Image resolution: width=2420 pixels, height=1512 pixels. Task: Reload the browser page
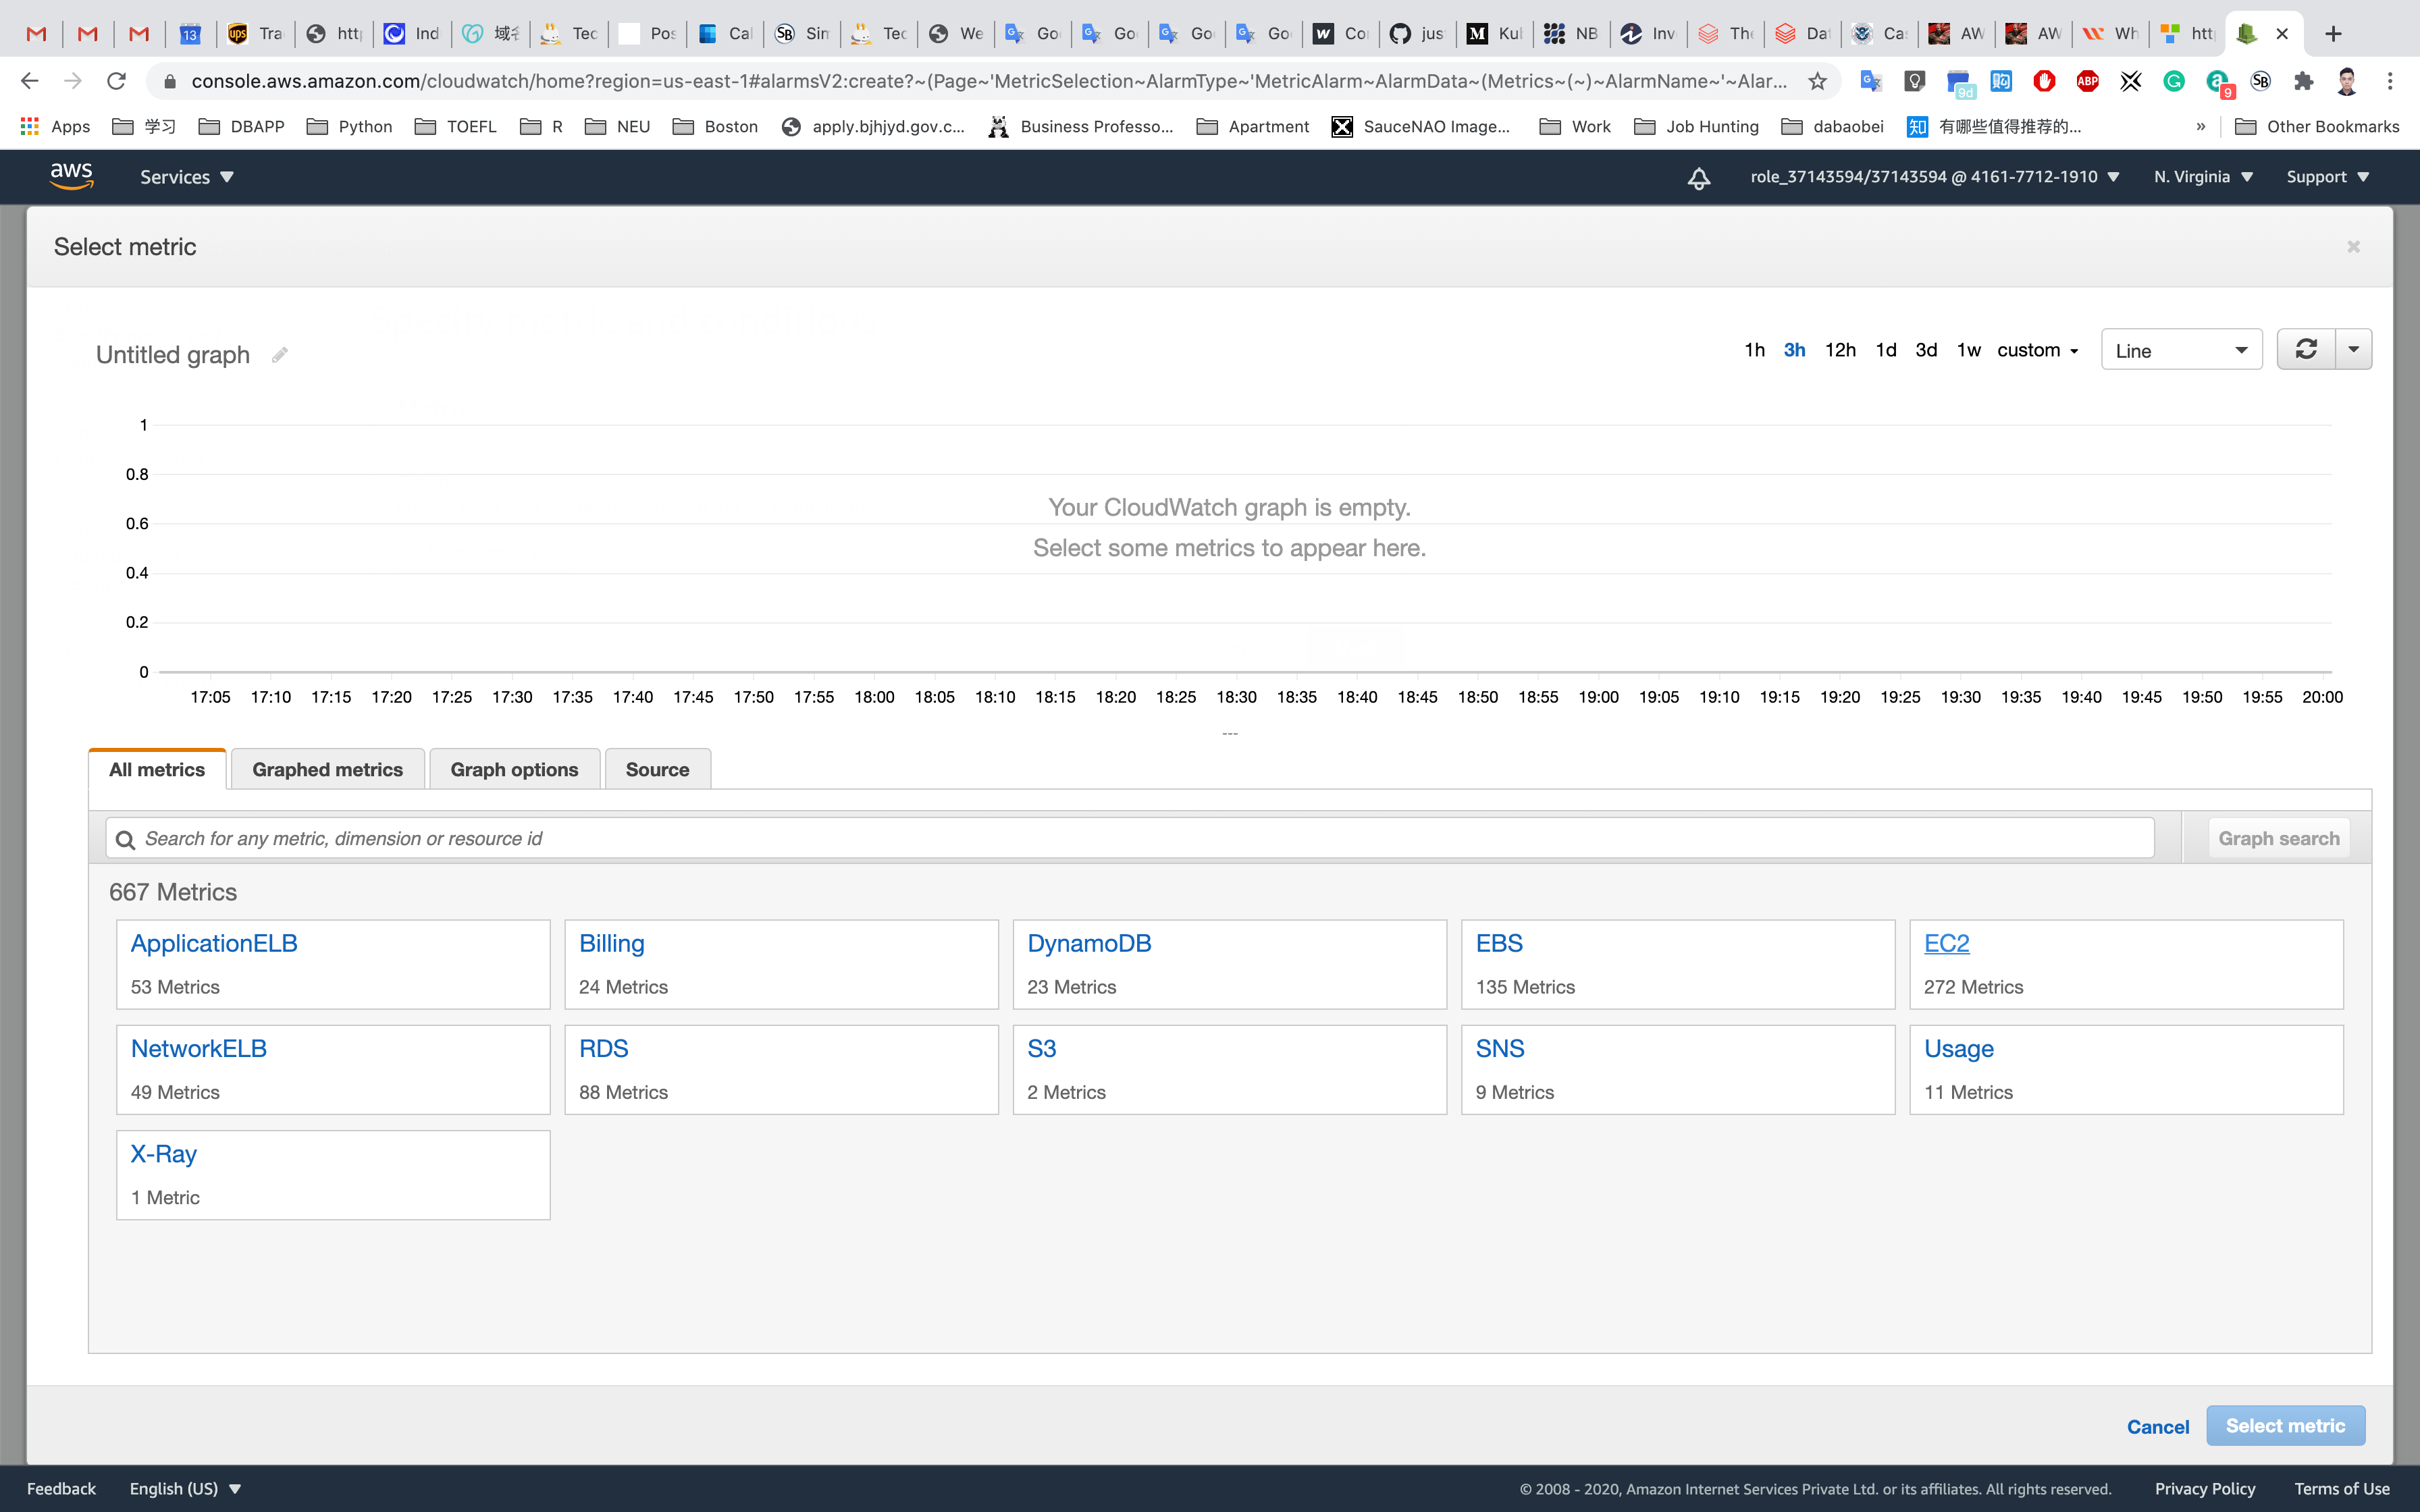coord(117,82)
